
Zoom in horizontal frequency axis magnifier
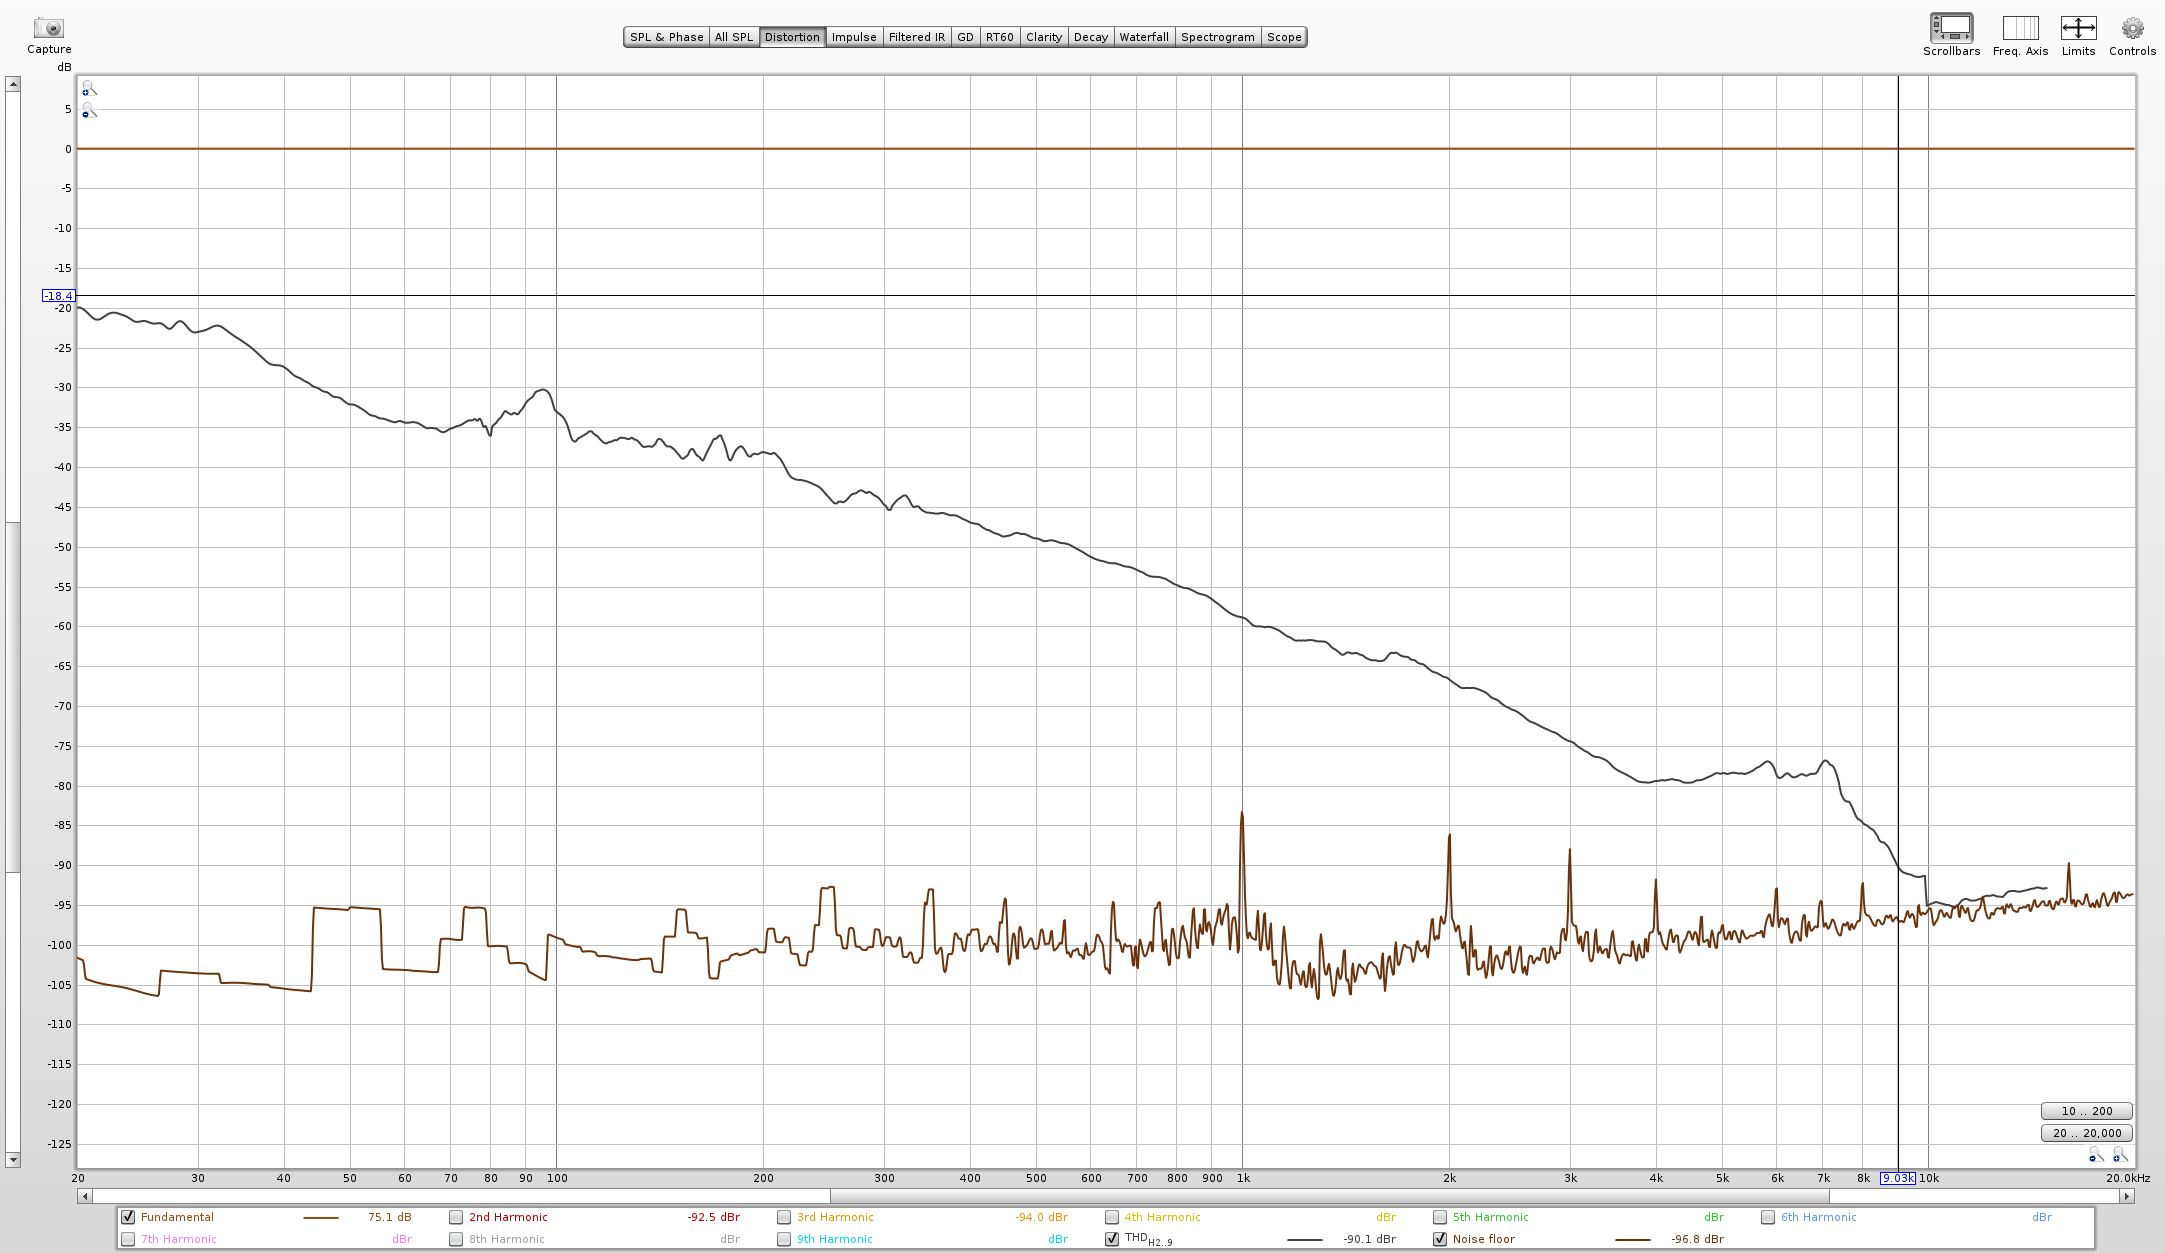tap(2119, 1156)
